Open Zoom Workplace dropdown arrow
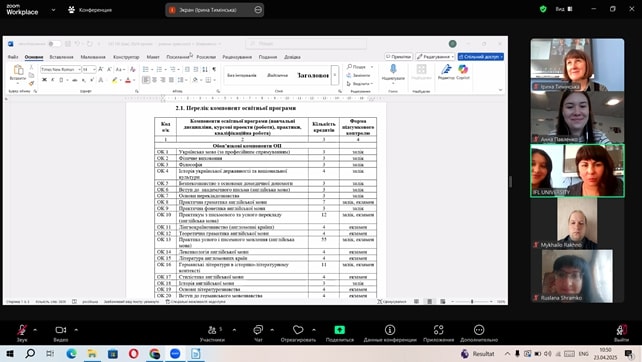642x362 pixels. 53,9
